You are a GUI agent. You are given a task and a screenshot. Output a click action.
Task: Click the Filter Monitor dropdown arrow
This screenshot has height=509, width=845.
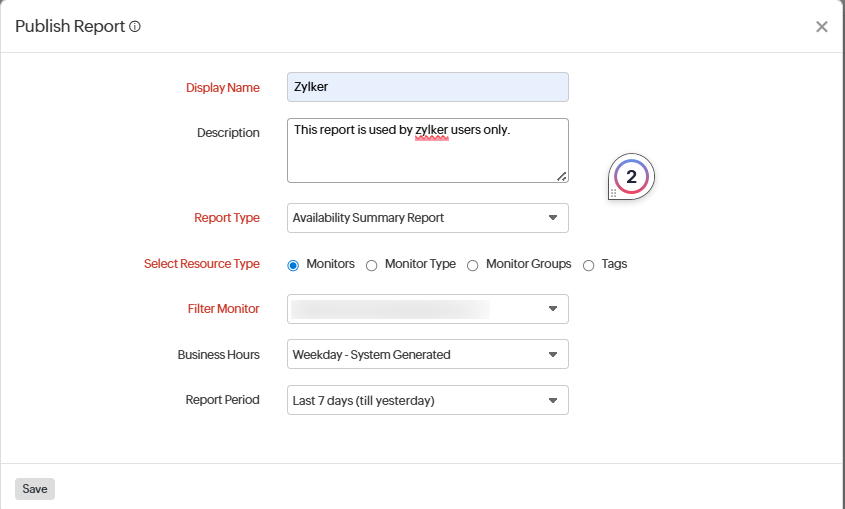(553, 309)
